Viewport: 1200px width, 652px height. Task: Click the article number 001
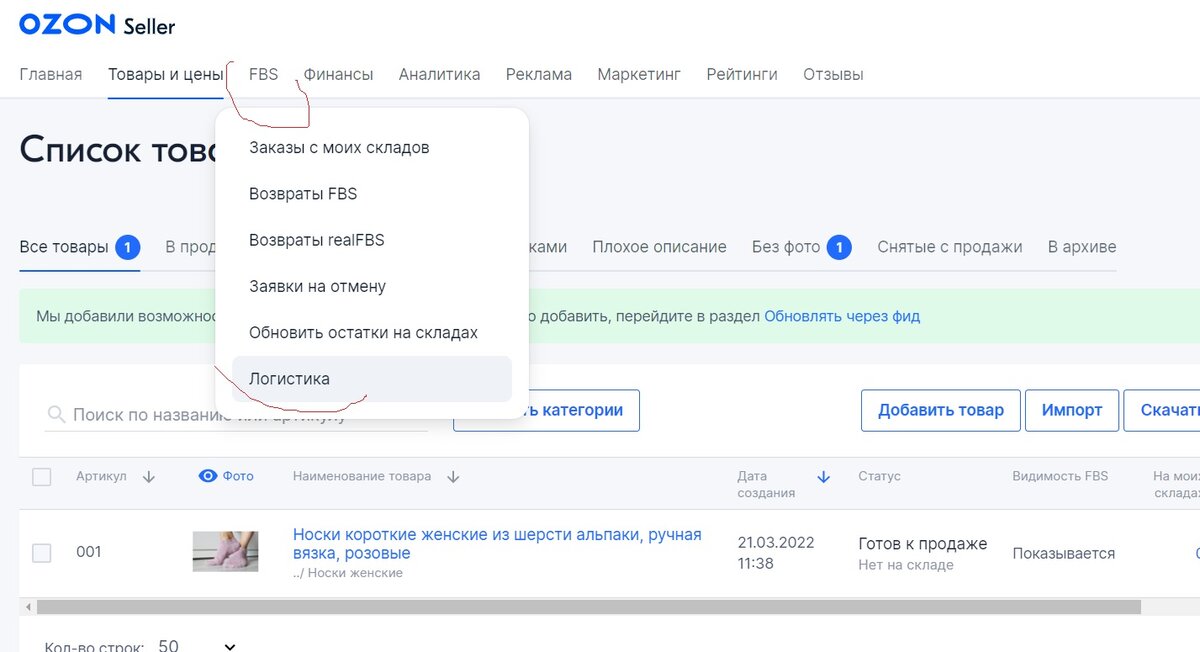pos(89,552)
